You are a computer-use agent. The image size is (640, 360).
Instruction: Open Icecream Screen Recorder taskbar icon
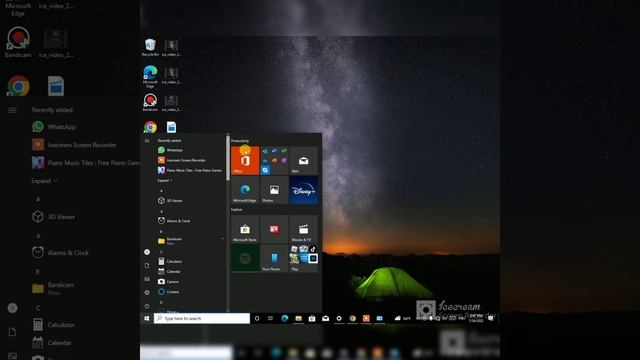click(x=366, y=318)
